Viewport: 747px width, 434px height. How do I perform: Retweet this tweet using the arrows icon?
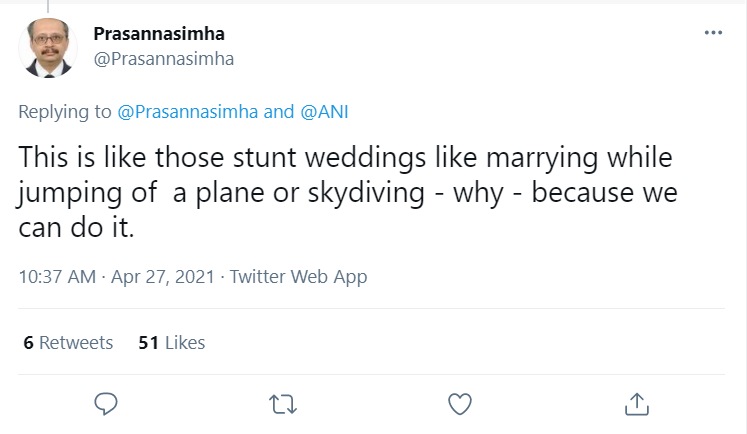click(283, 403)
